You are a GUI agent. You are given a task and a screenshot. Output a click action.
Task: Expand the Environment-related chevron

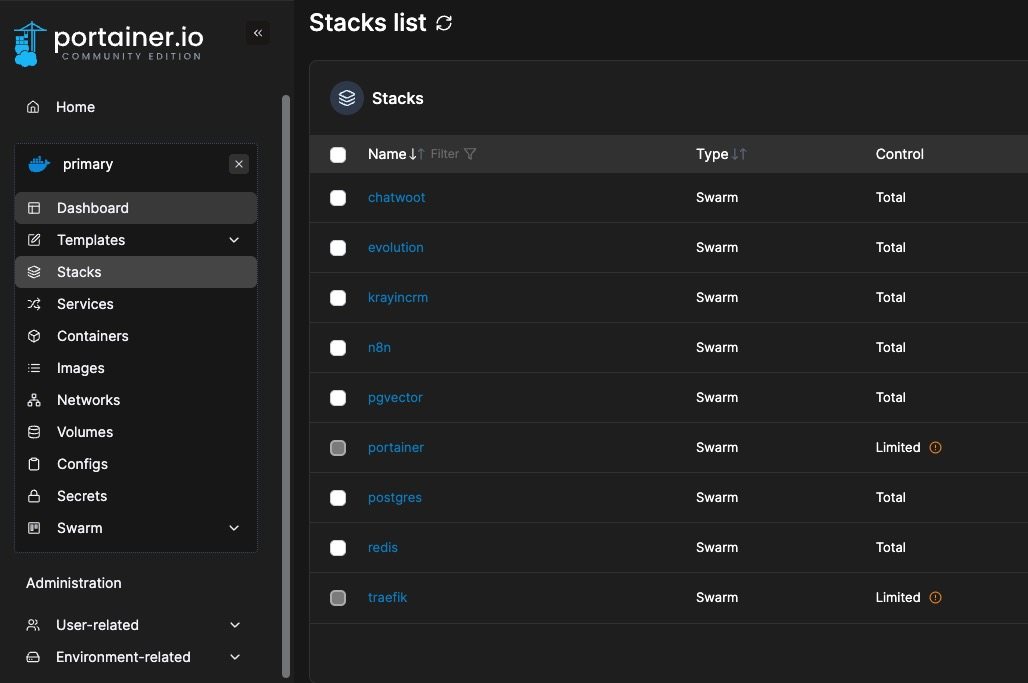[x=235, y=657]
